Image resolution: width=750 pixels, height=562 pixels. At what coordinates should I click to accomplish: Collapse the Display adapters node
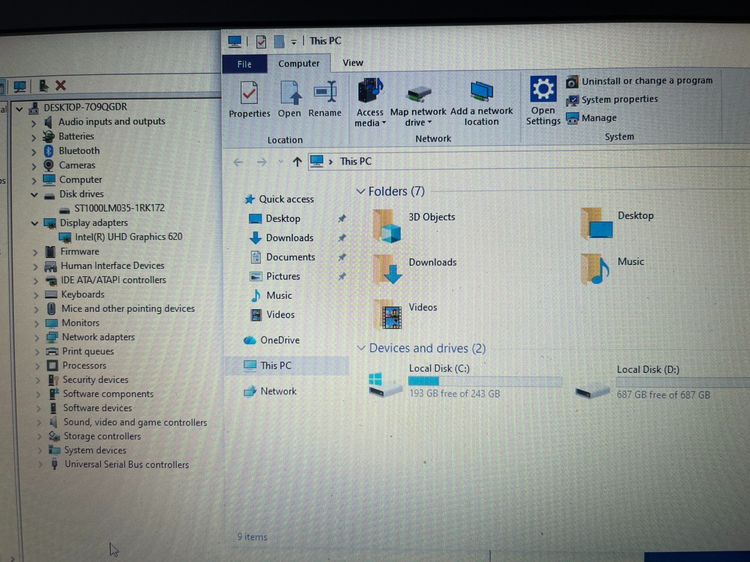pyautogui.click(x=34, y=223)
